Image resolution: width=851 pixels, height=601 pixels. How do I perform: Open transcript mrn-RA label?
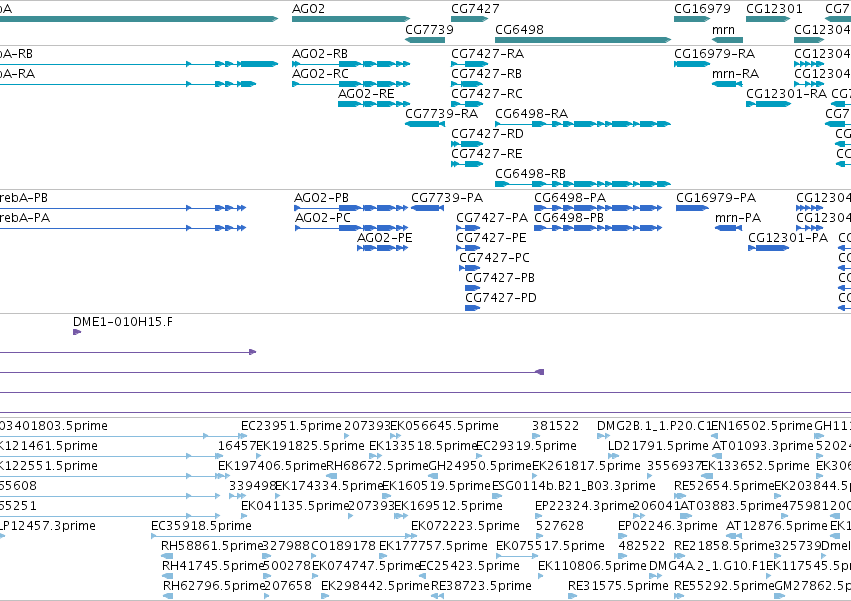735,74
